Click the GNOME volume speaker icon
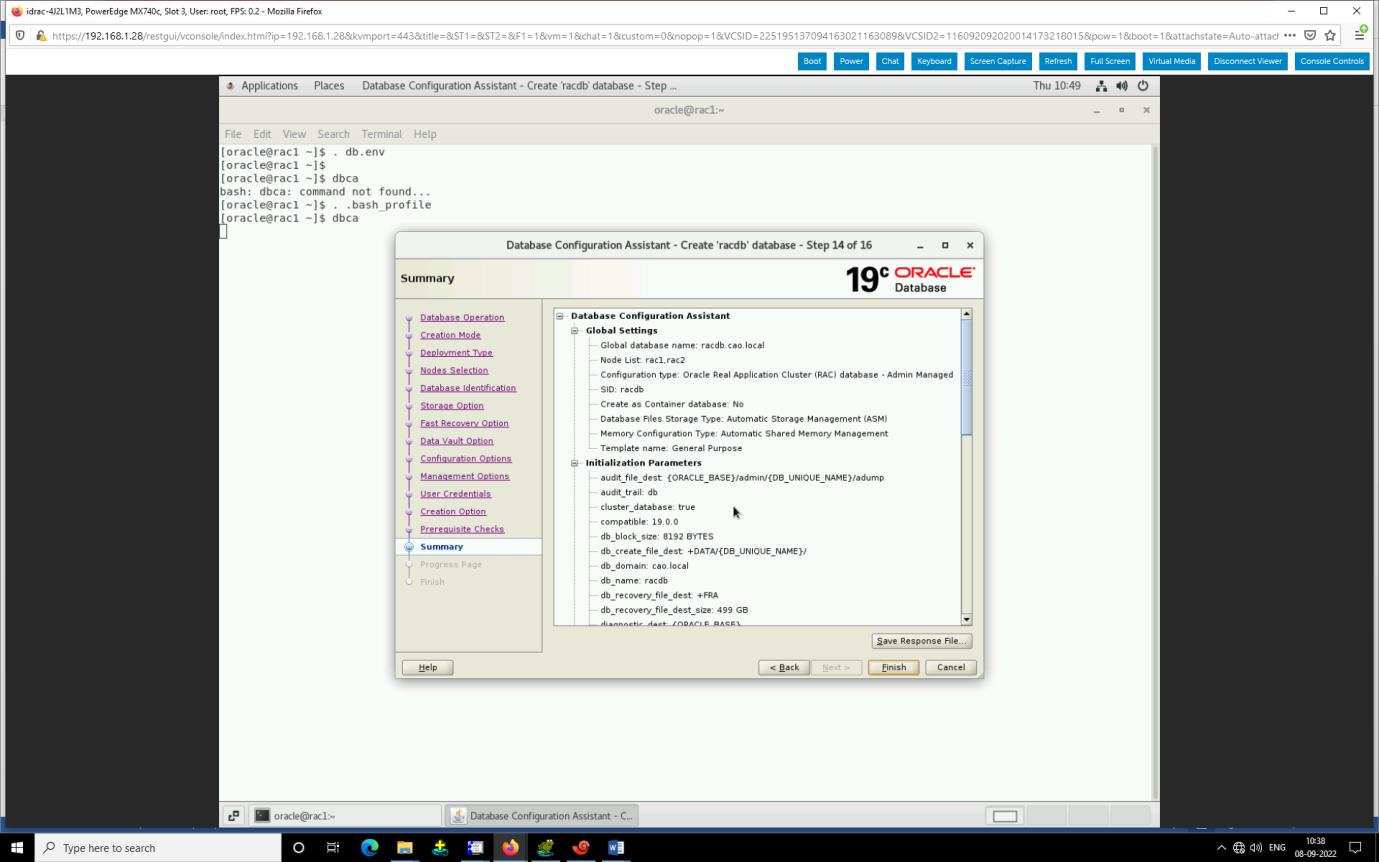Screen dimensions: 1379x862 1122,86
